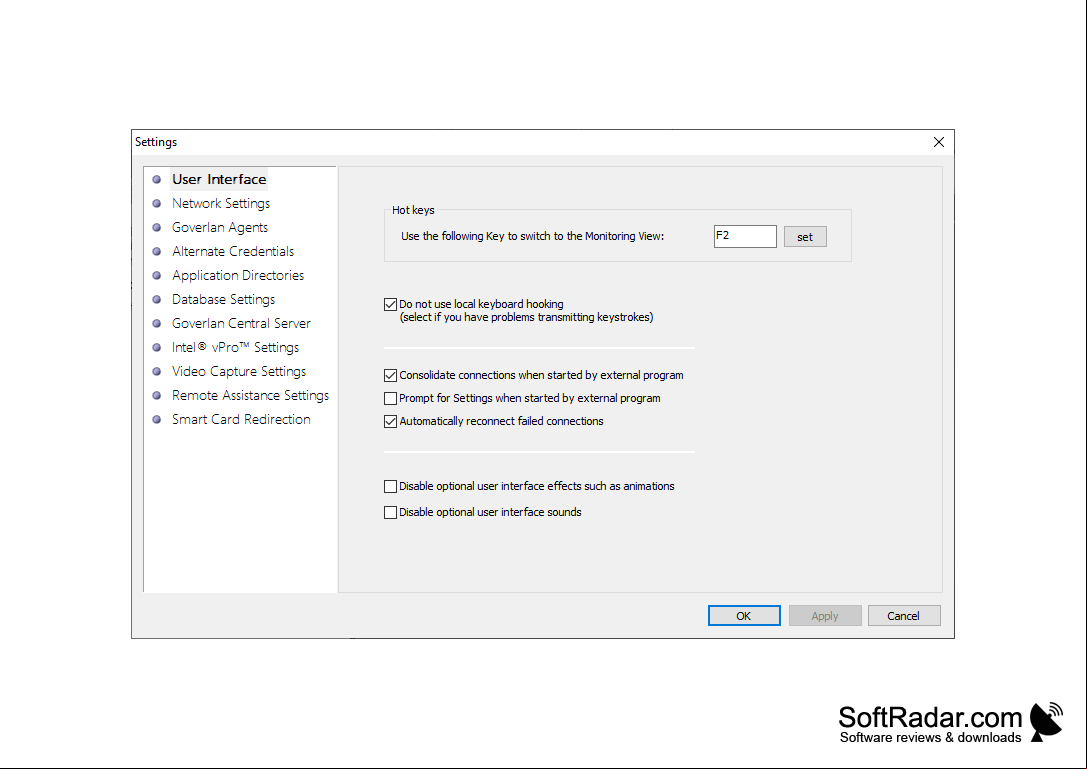The width and height of the screenshot is (1087, 769).
Task: Toggle Automatically reconnect failed connections
Action: tap(390, 422)
